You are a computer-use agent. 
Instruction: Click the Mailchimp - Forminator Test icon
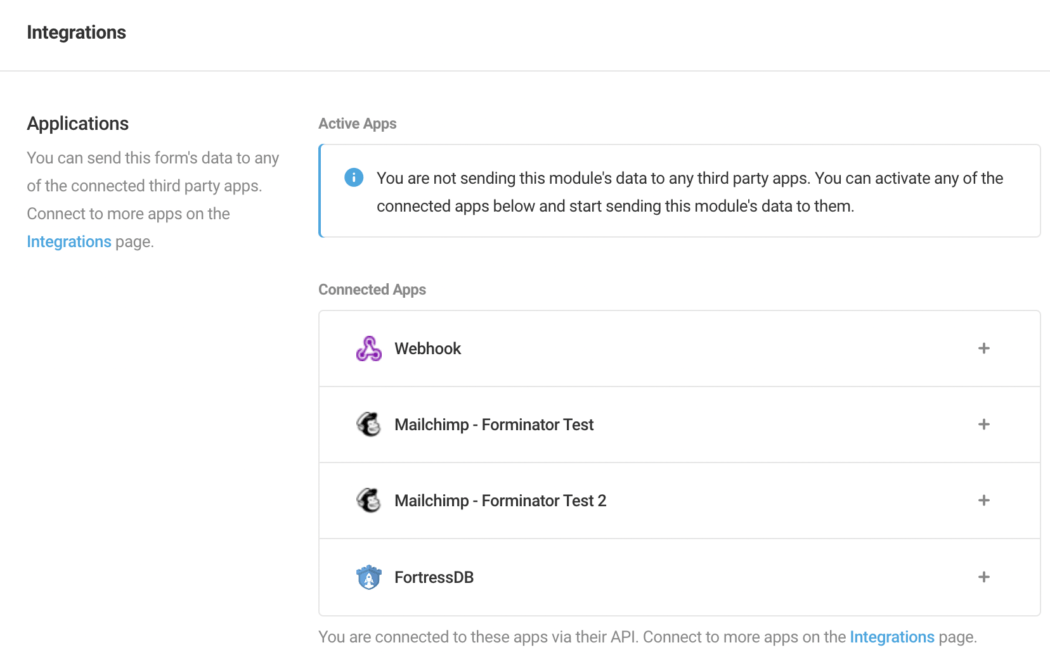(369, 425)
